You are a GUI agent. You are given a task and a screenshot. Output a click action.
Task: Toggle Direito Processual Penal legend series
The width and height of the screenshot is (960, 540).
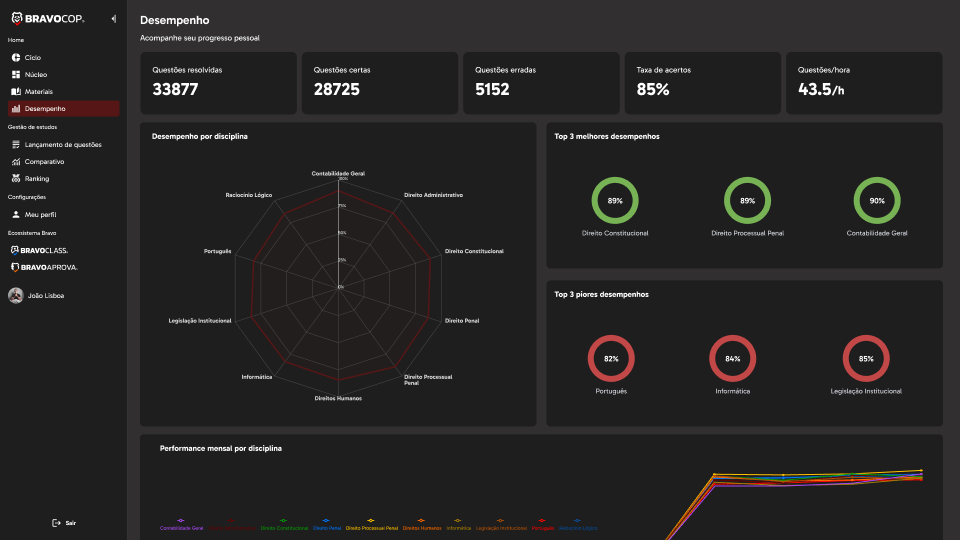(372, 525)
